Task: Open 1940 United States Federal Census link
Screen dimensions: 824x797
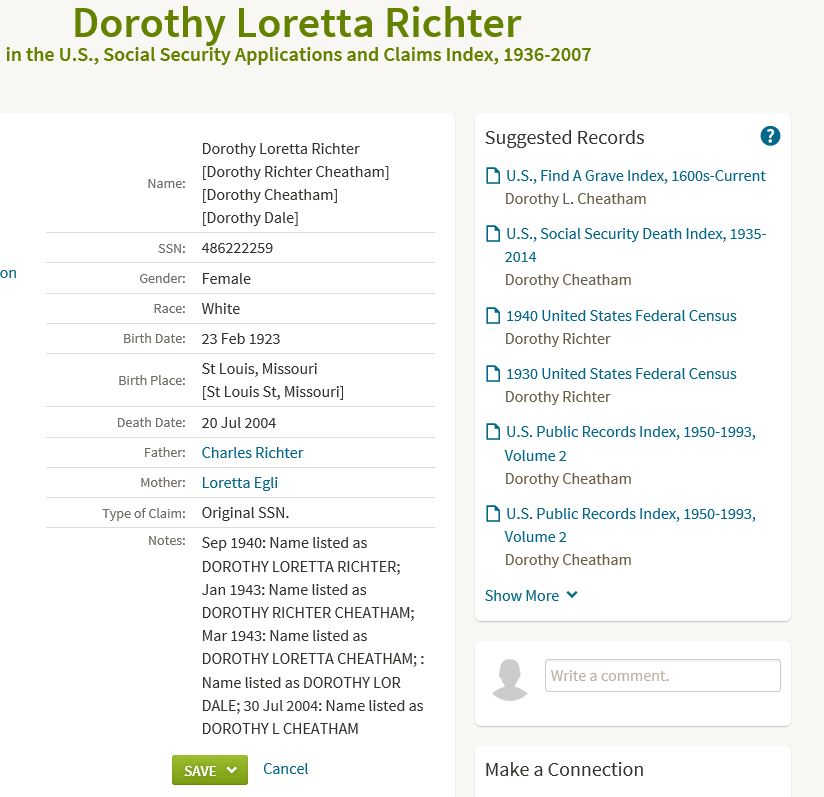Action: pyautogui.click(x=621, y=315)
